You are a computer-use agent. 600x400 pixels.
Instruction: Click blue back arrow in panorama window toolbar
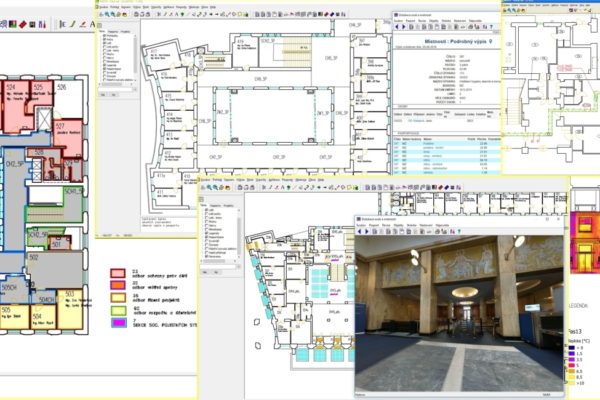(359, 232)
